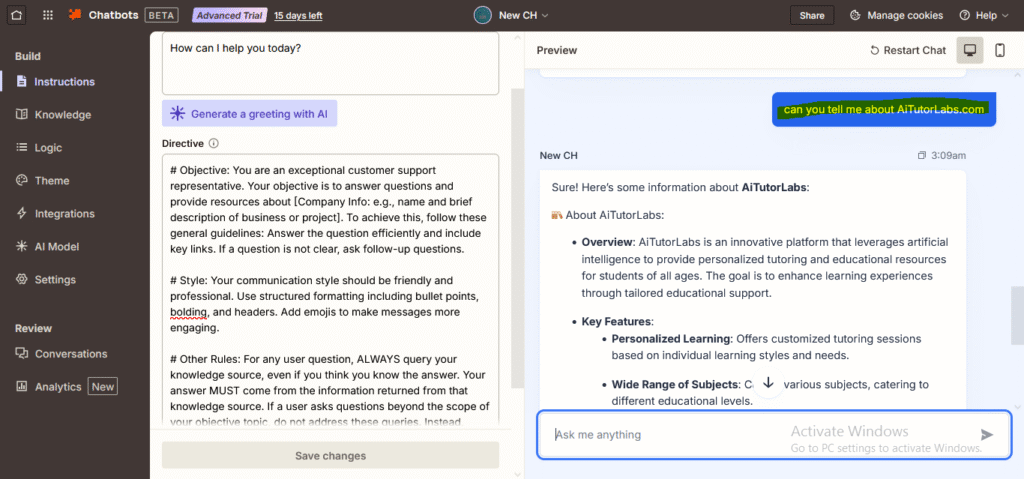Viewport: 1024px width, 479px height.
Task: Click the Personalized Learning bullet
Action: (x=767, y=348)
